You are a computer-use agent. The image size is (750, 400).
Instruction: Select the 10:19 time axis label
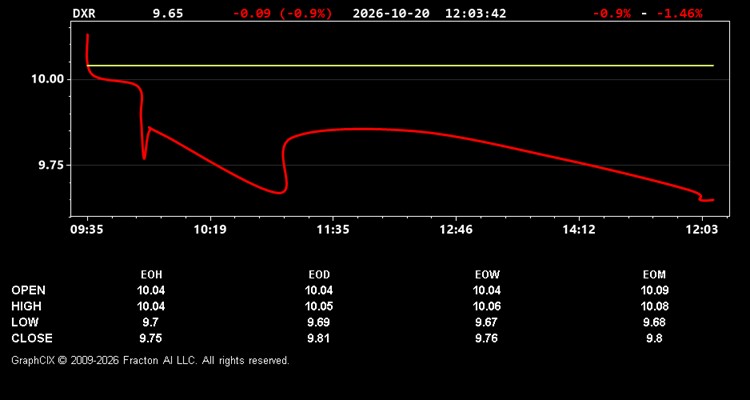[210, 230]
